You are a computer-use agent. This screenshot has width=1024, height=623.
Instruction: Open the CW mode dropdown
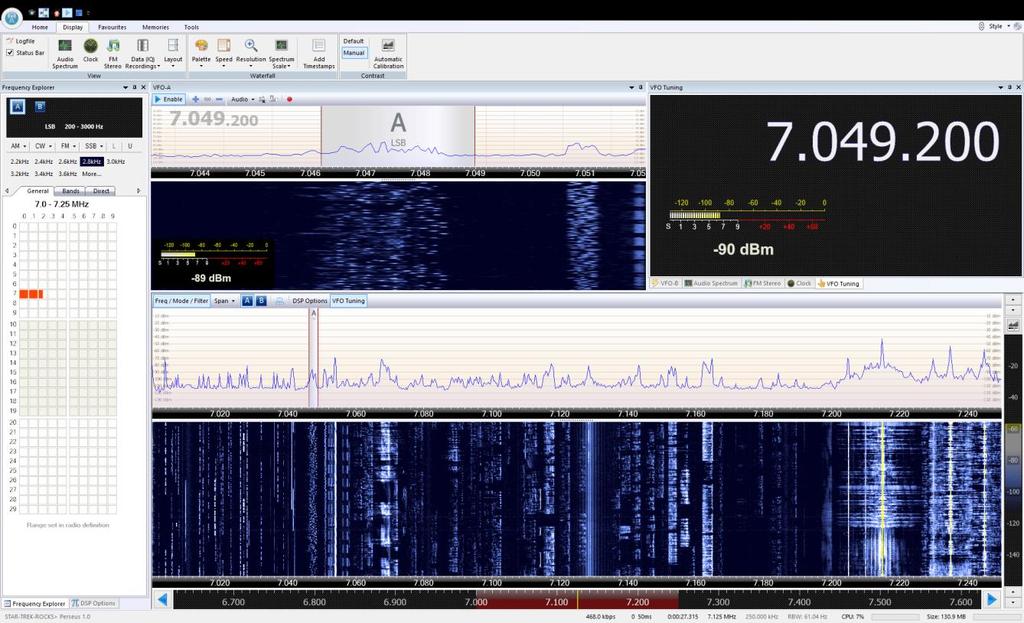tap(42, 146)
